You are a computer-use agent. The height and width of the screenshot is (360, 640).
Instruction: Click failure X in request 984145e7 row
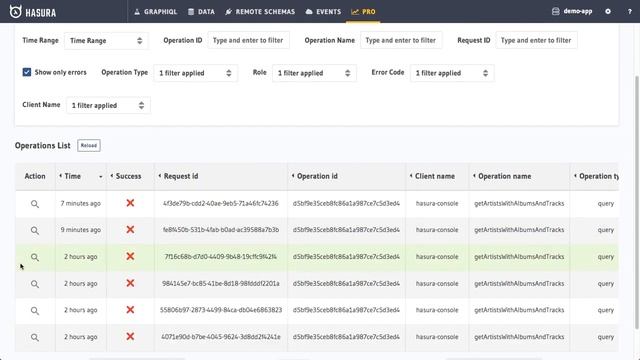(130, 283)
